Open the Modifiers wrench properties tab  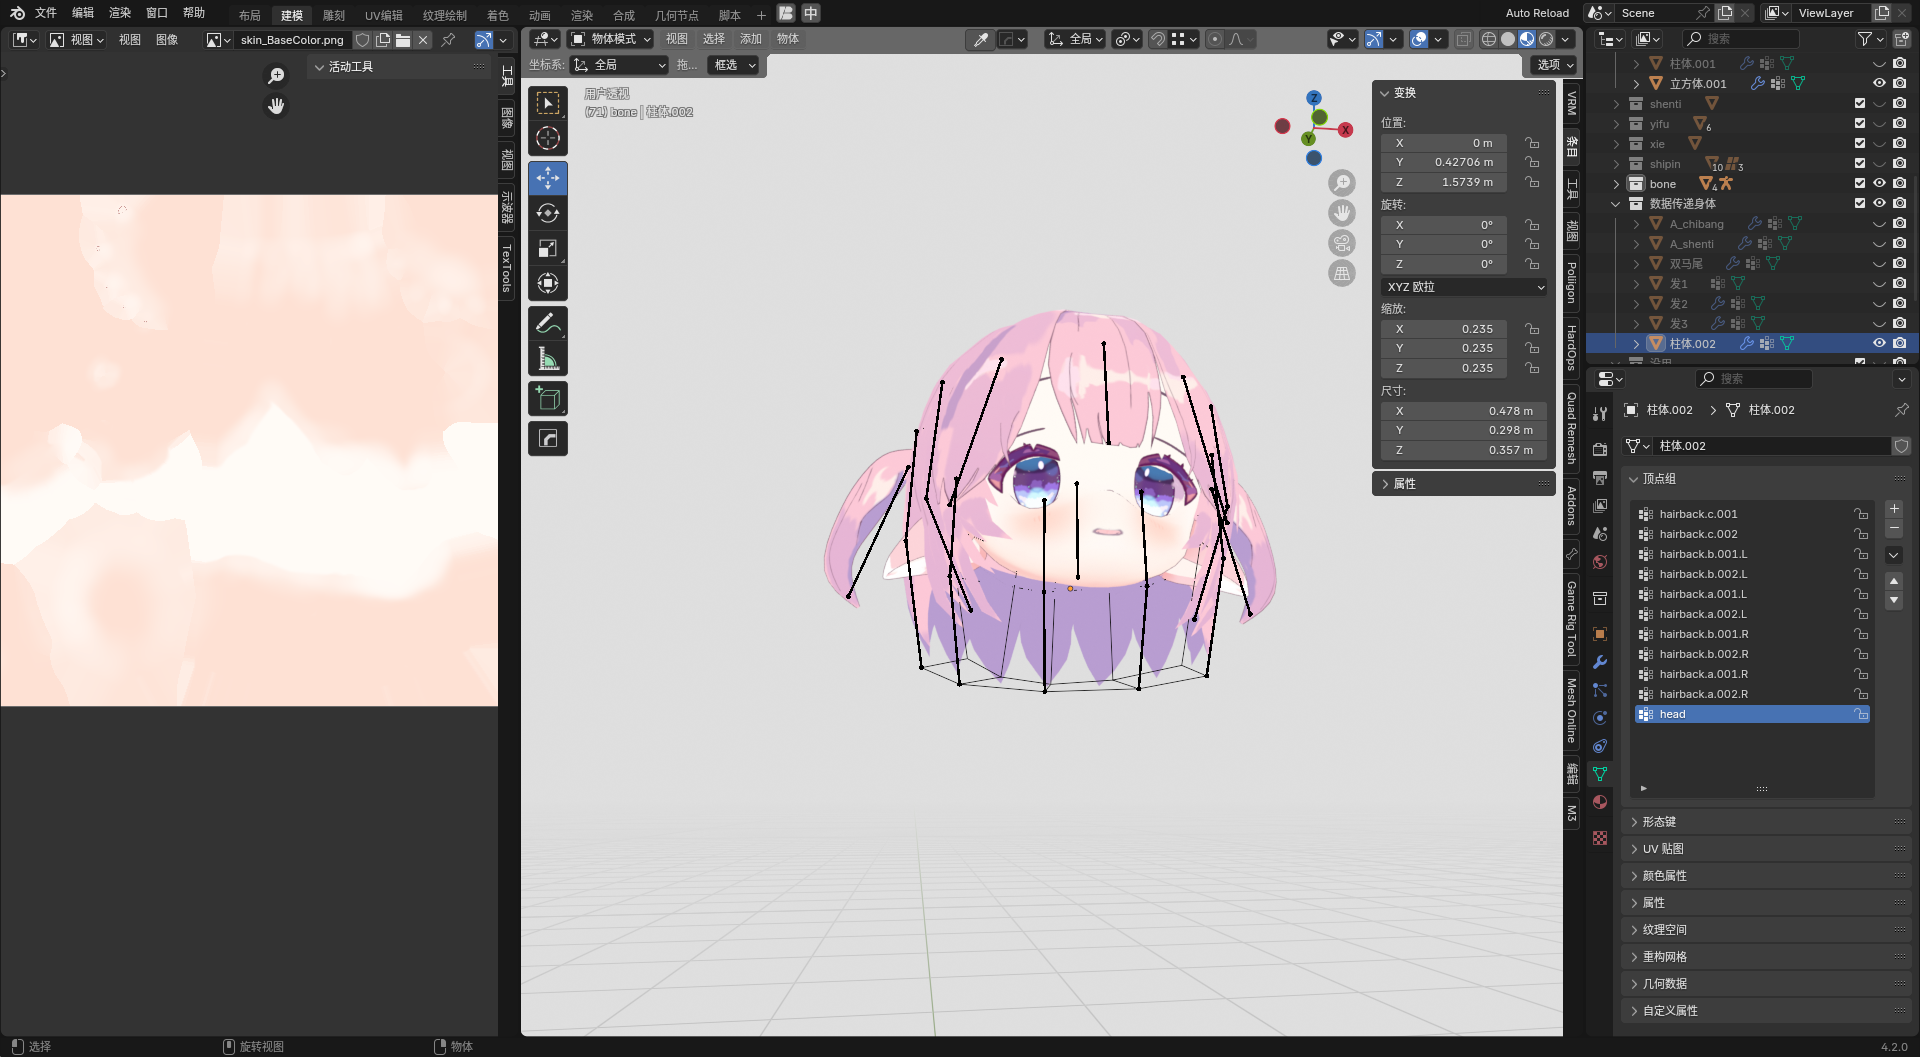[x=1600, y=662]
